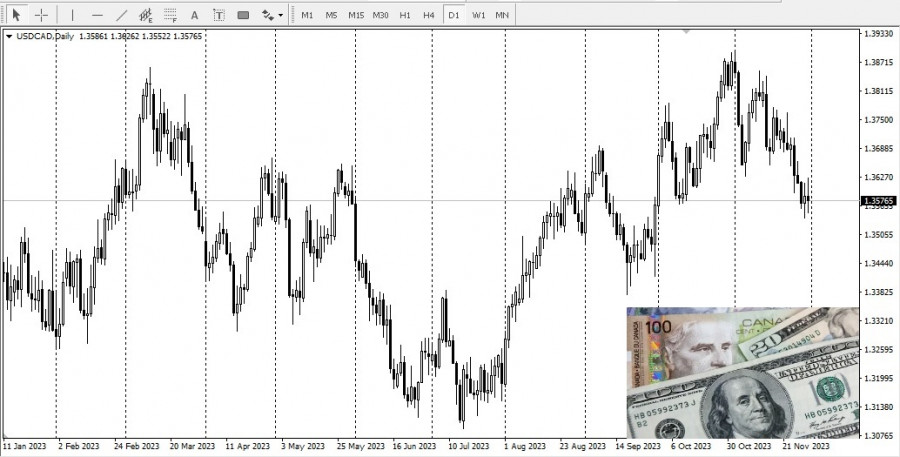Image resolution: width=900 pixels, height=457 pixels.
Task: Click the arrows objects icon
Action: (267, 15)
